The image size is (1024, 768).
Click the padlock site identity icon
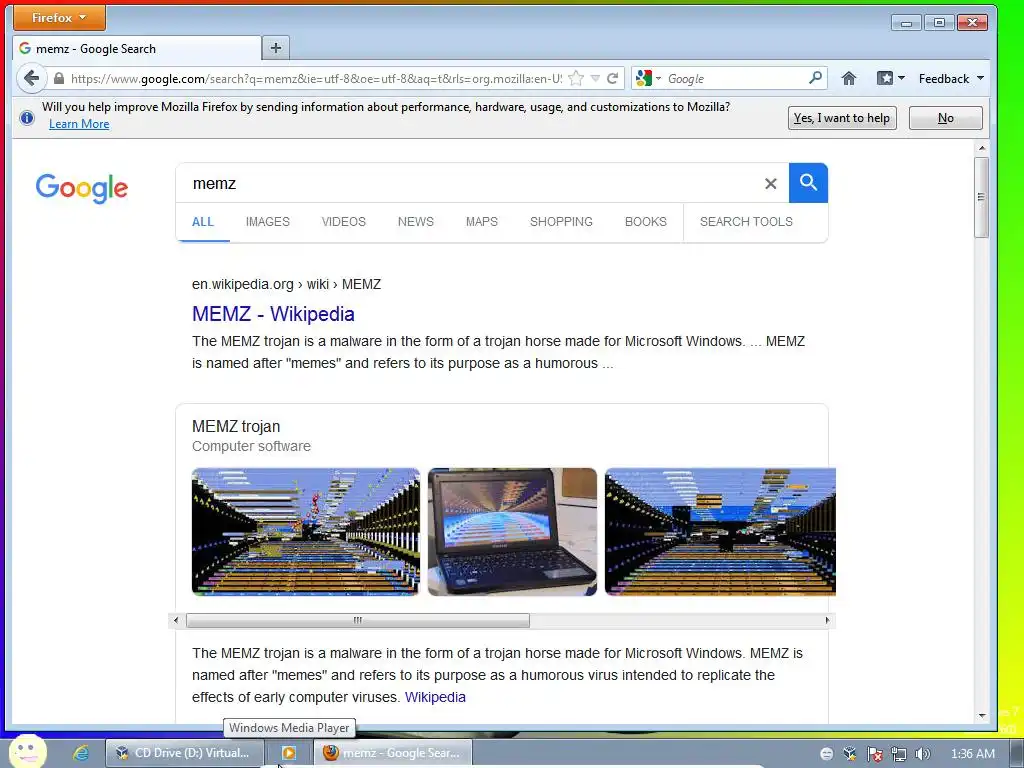coord(59,79)
